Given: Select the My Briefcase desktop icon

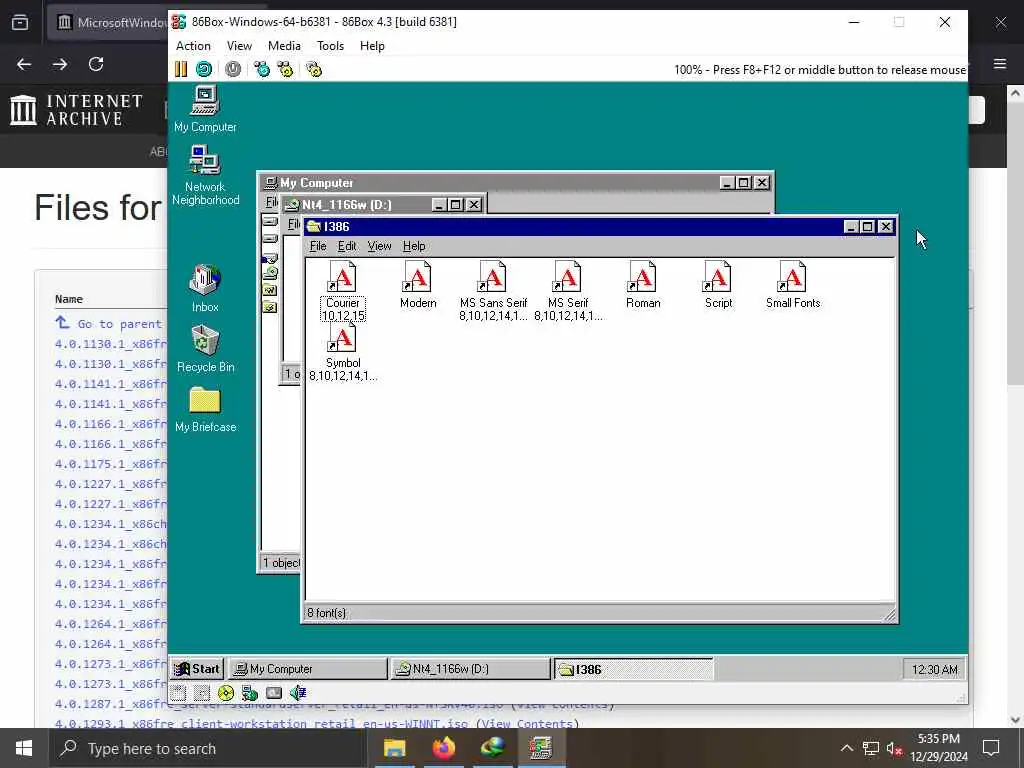Looking at the screenshot, I should coord(205,409).
